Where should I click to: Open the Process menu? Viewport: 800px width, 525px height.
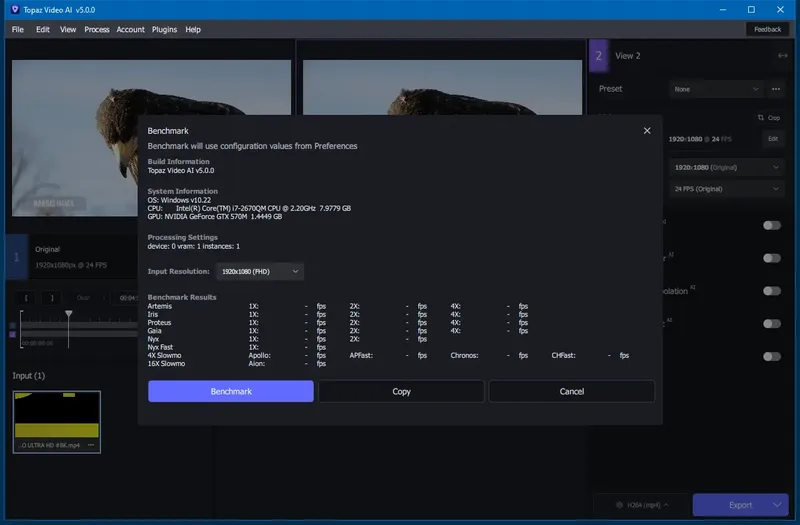coord(97,30)
